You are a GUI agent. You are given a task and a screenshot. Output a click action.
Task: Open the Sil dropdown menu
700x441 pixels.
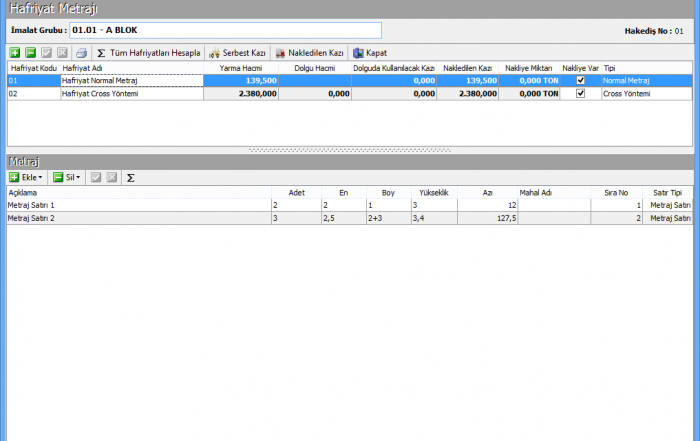[67, 177]
